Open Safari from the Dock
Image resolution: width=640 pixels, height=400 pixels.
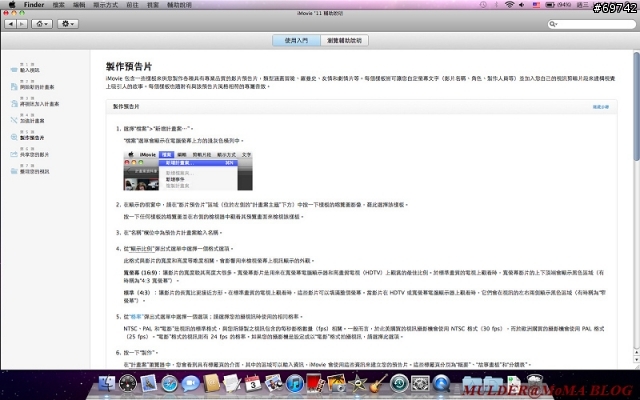pyautogui.click(x=169, y=384)
